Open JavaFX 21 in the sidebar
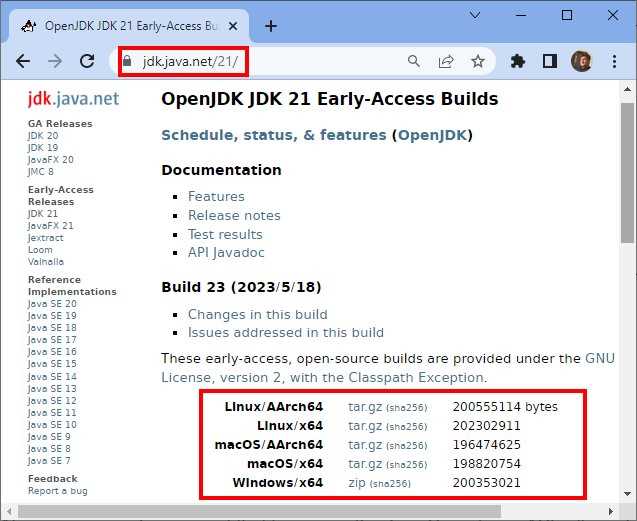Viewport: 637px width, 521px height. click(51, 226)
